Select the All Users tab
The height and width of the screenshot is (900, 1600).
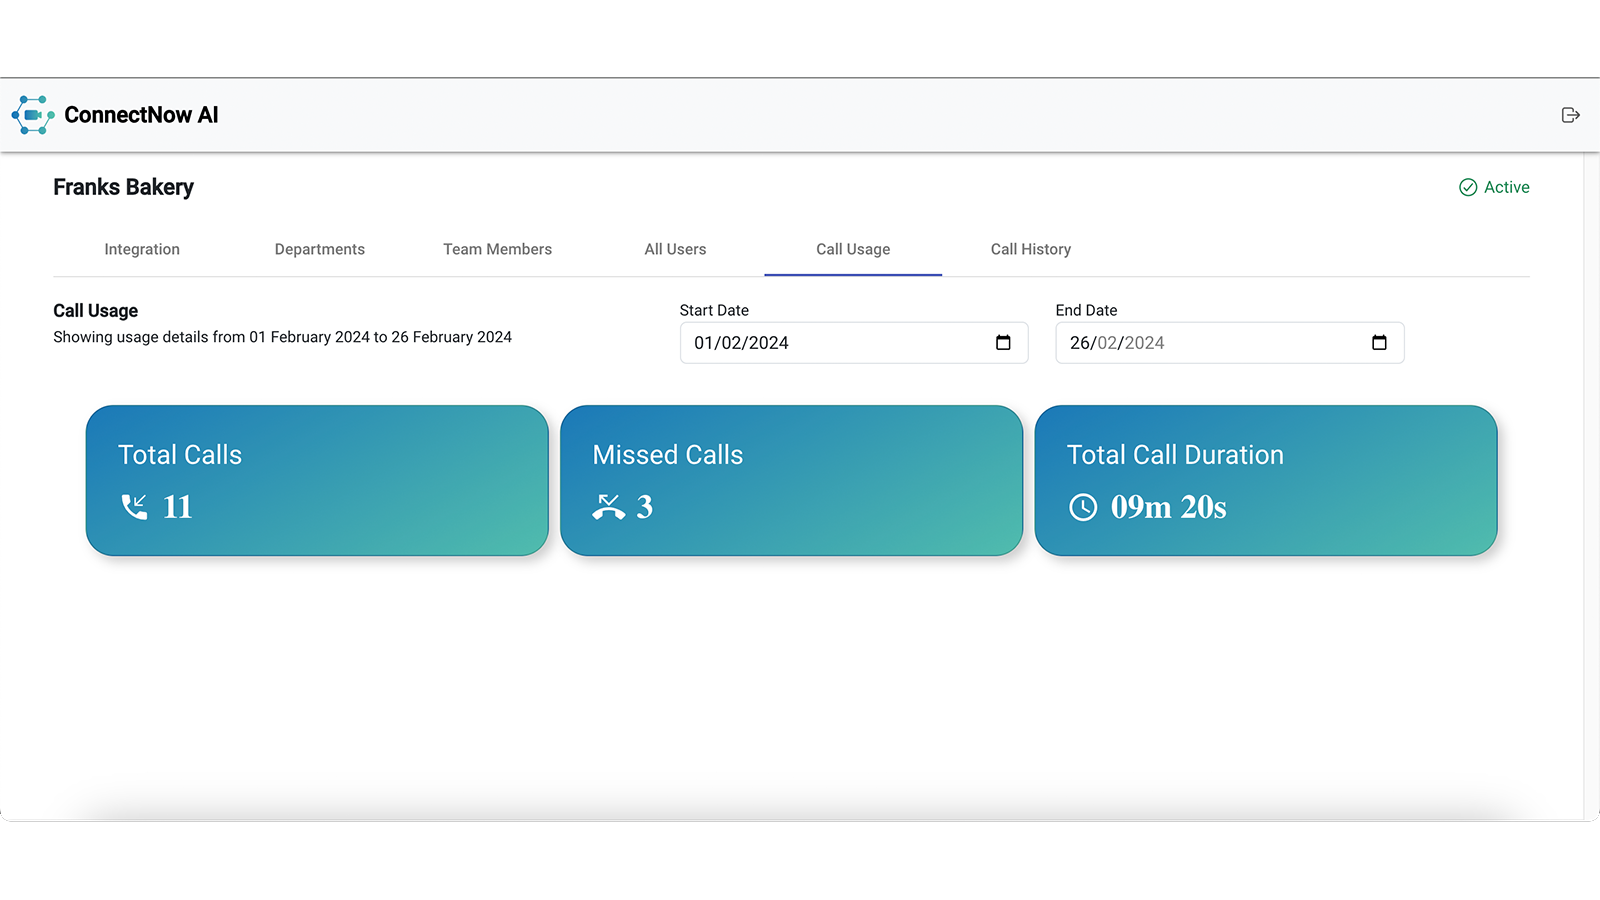tap(675, 249)
